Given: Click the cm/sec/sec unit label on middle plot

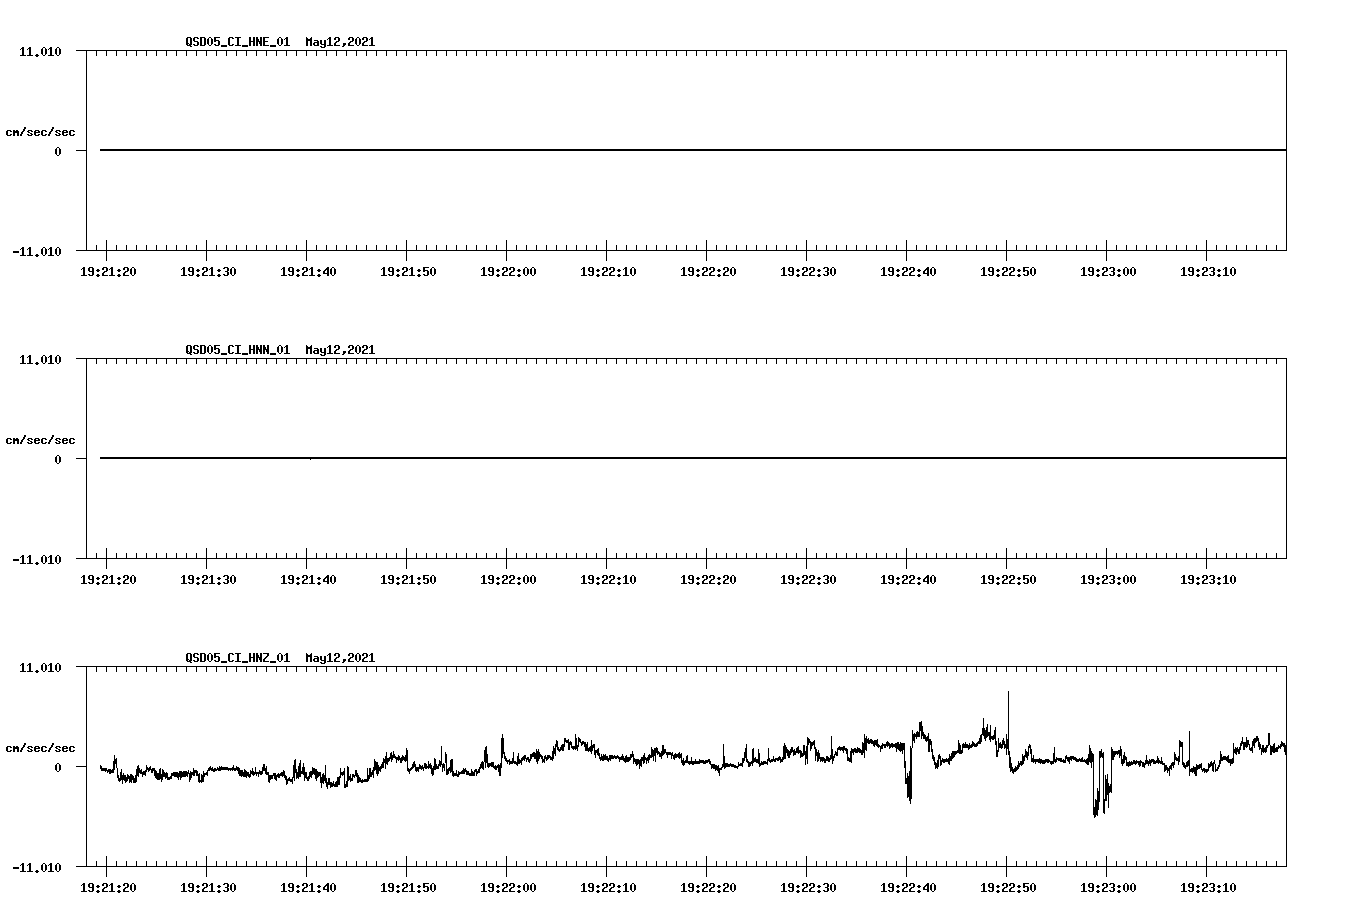Looking at the screenshot, I should [x=40, y=439].
